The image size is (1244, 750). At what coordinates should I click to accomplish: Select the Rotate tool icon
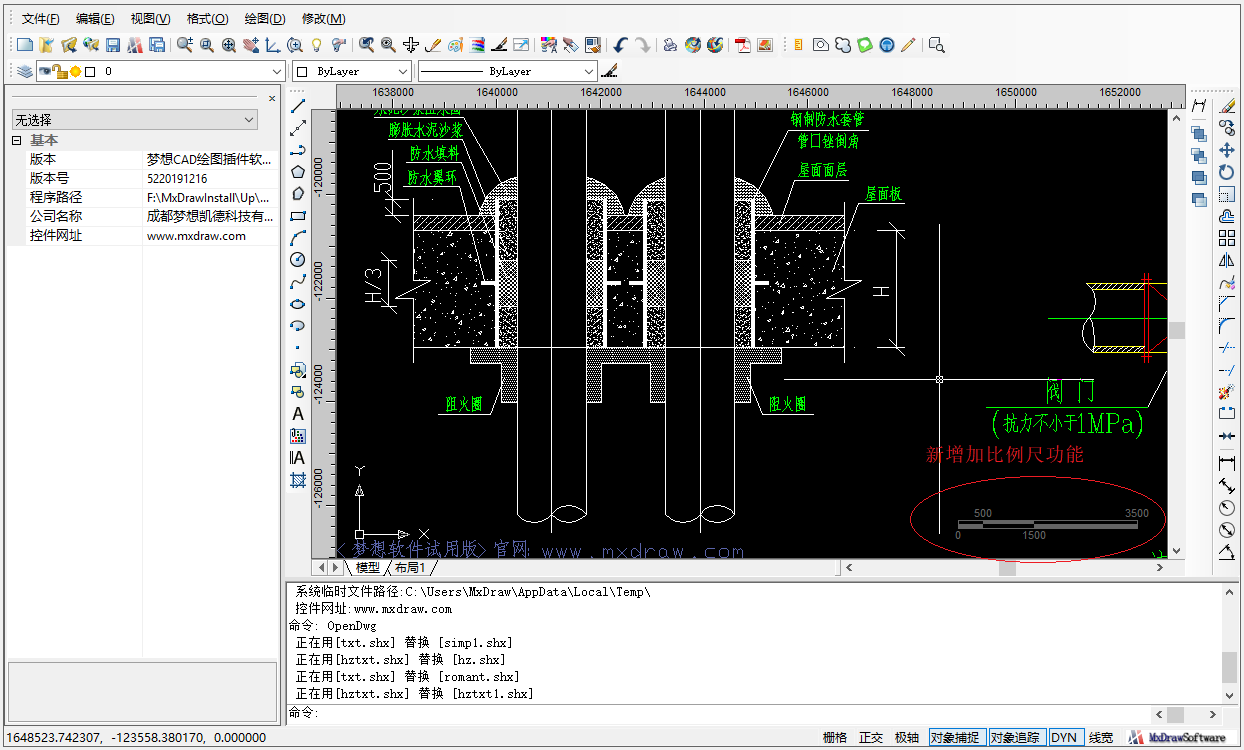[1227, 172]
